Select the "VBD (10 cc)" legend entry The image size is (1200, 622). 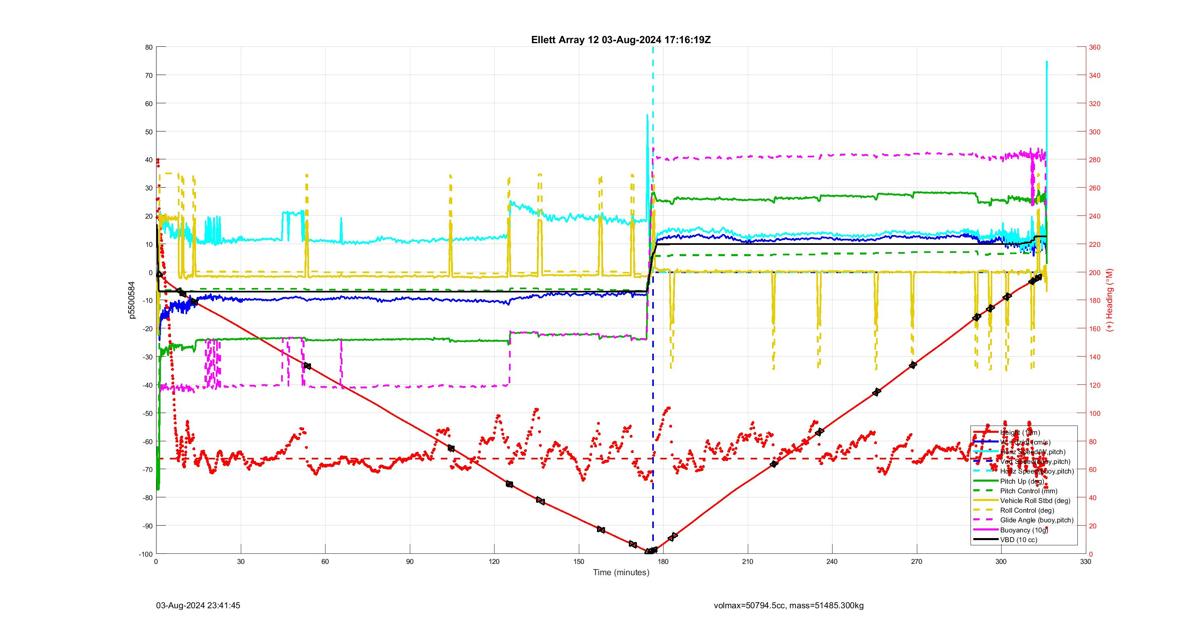click(x=1021, y=540)
